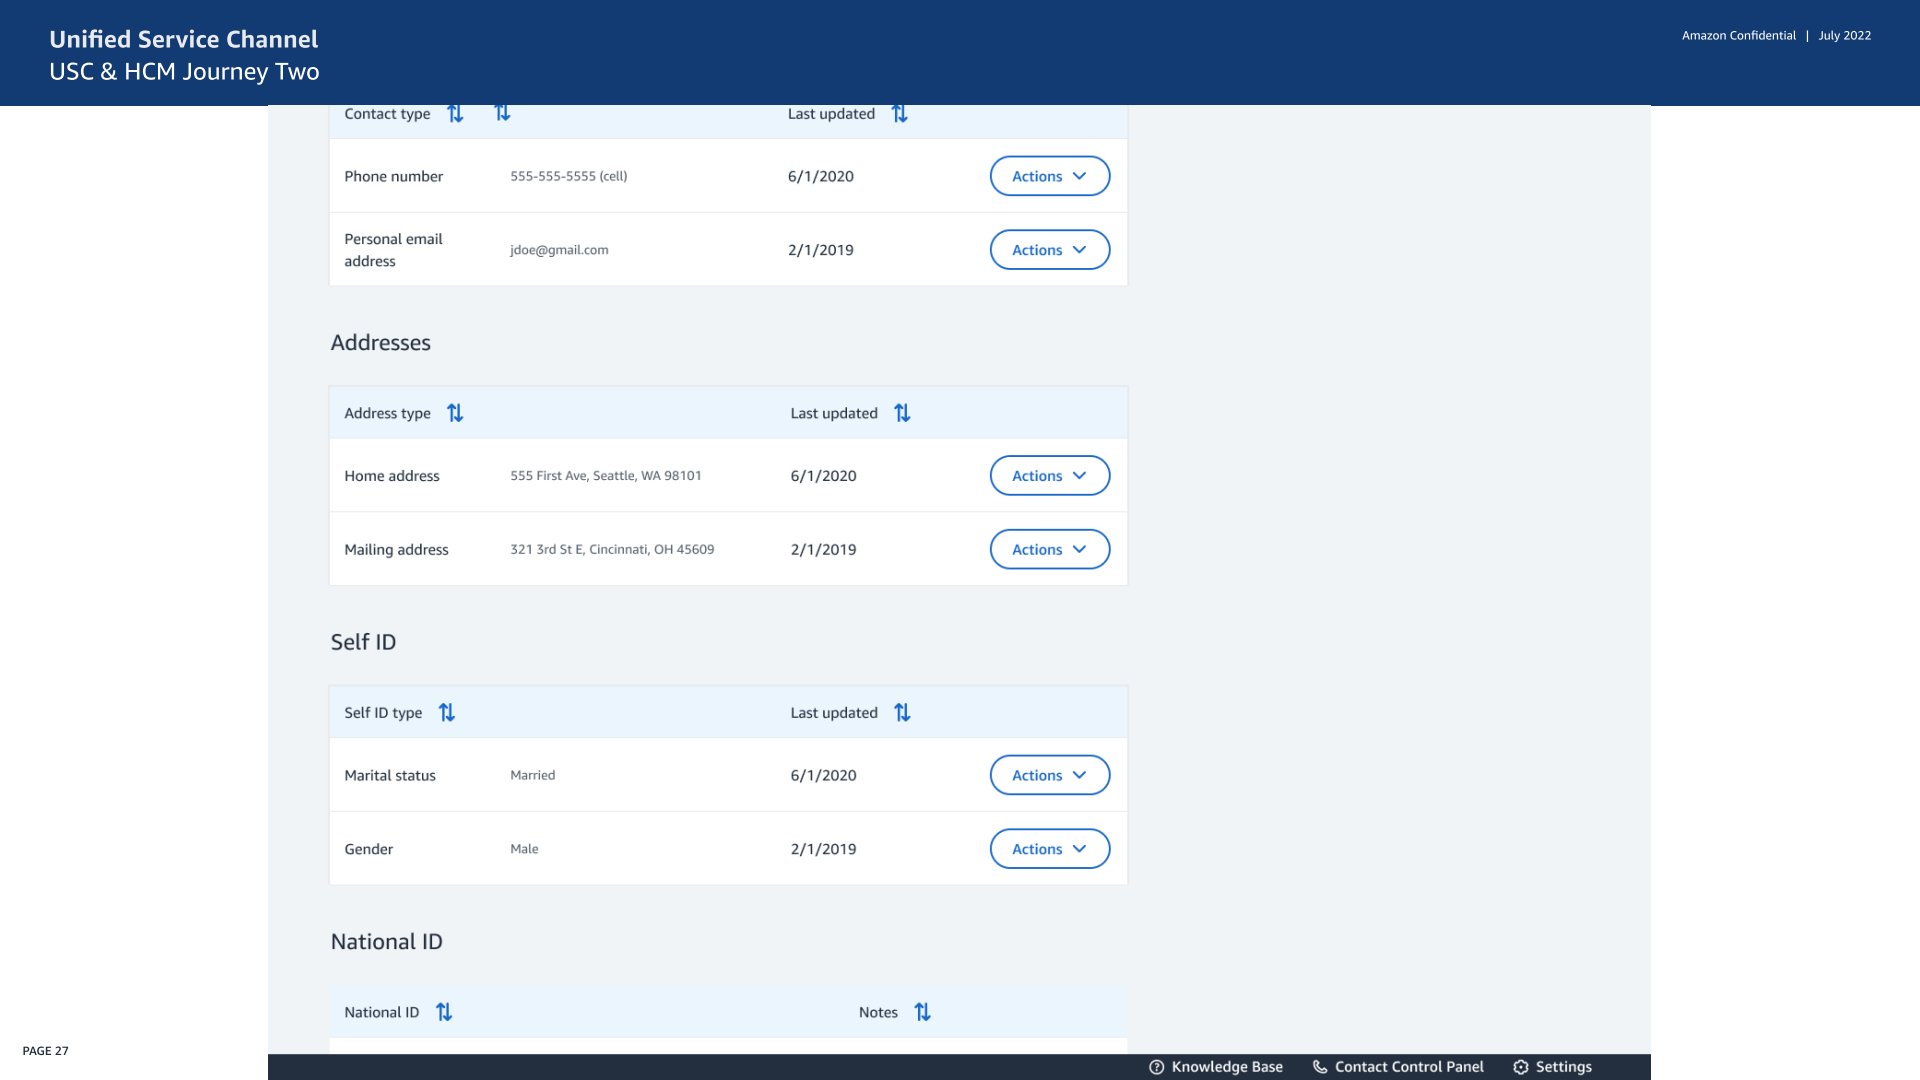Click the jdoe@gmail.com email value
1920x1080 pixels.
coord(559,250)
